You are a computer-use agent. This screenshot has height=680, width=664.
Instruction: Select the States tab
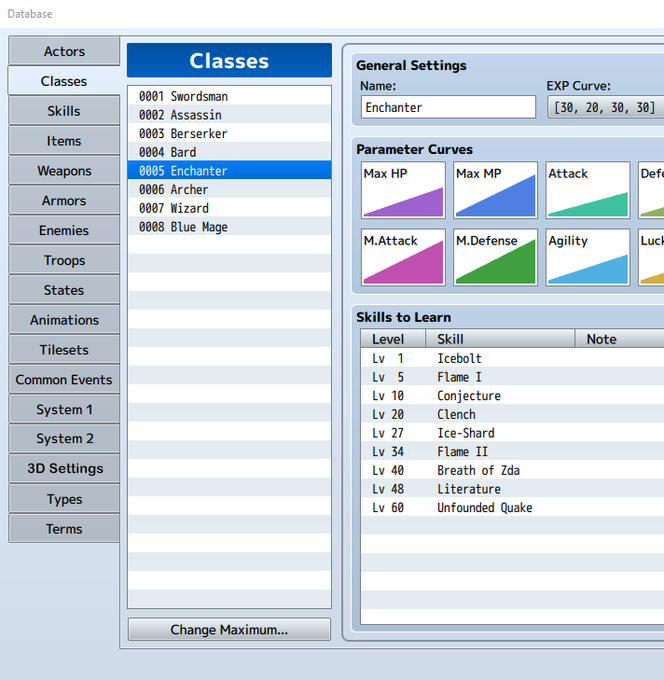pos(64,290)
